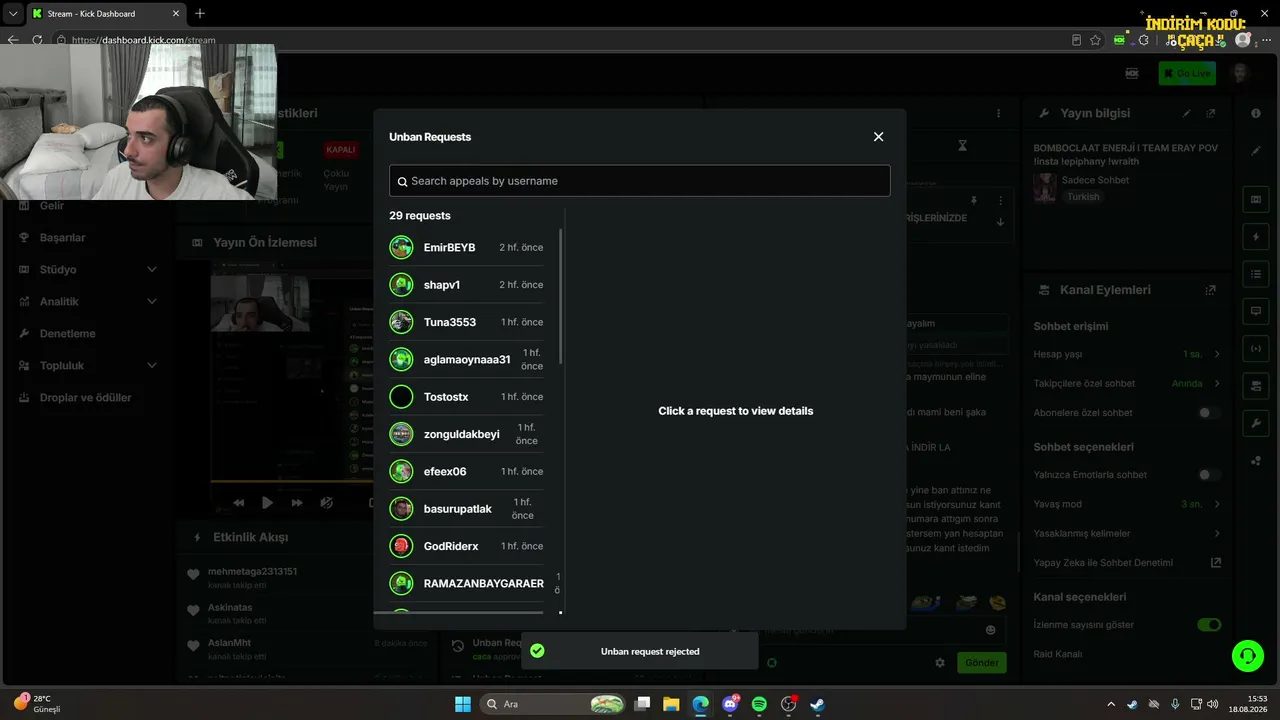Viewport: 1280px width, 720px height.
Task: Open aglamaoynaaa31's unban request
Action: [x=467, y=359]
